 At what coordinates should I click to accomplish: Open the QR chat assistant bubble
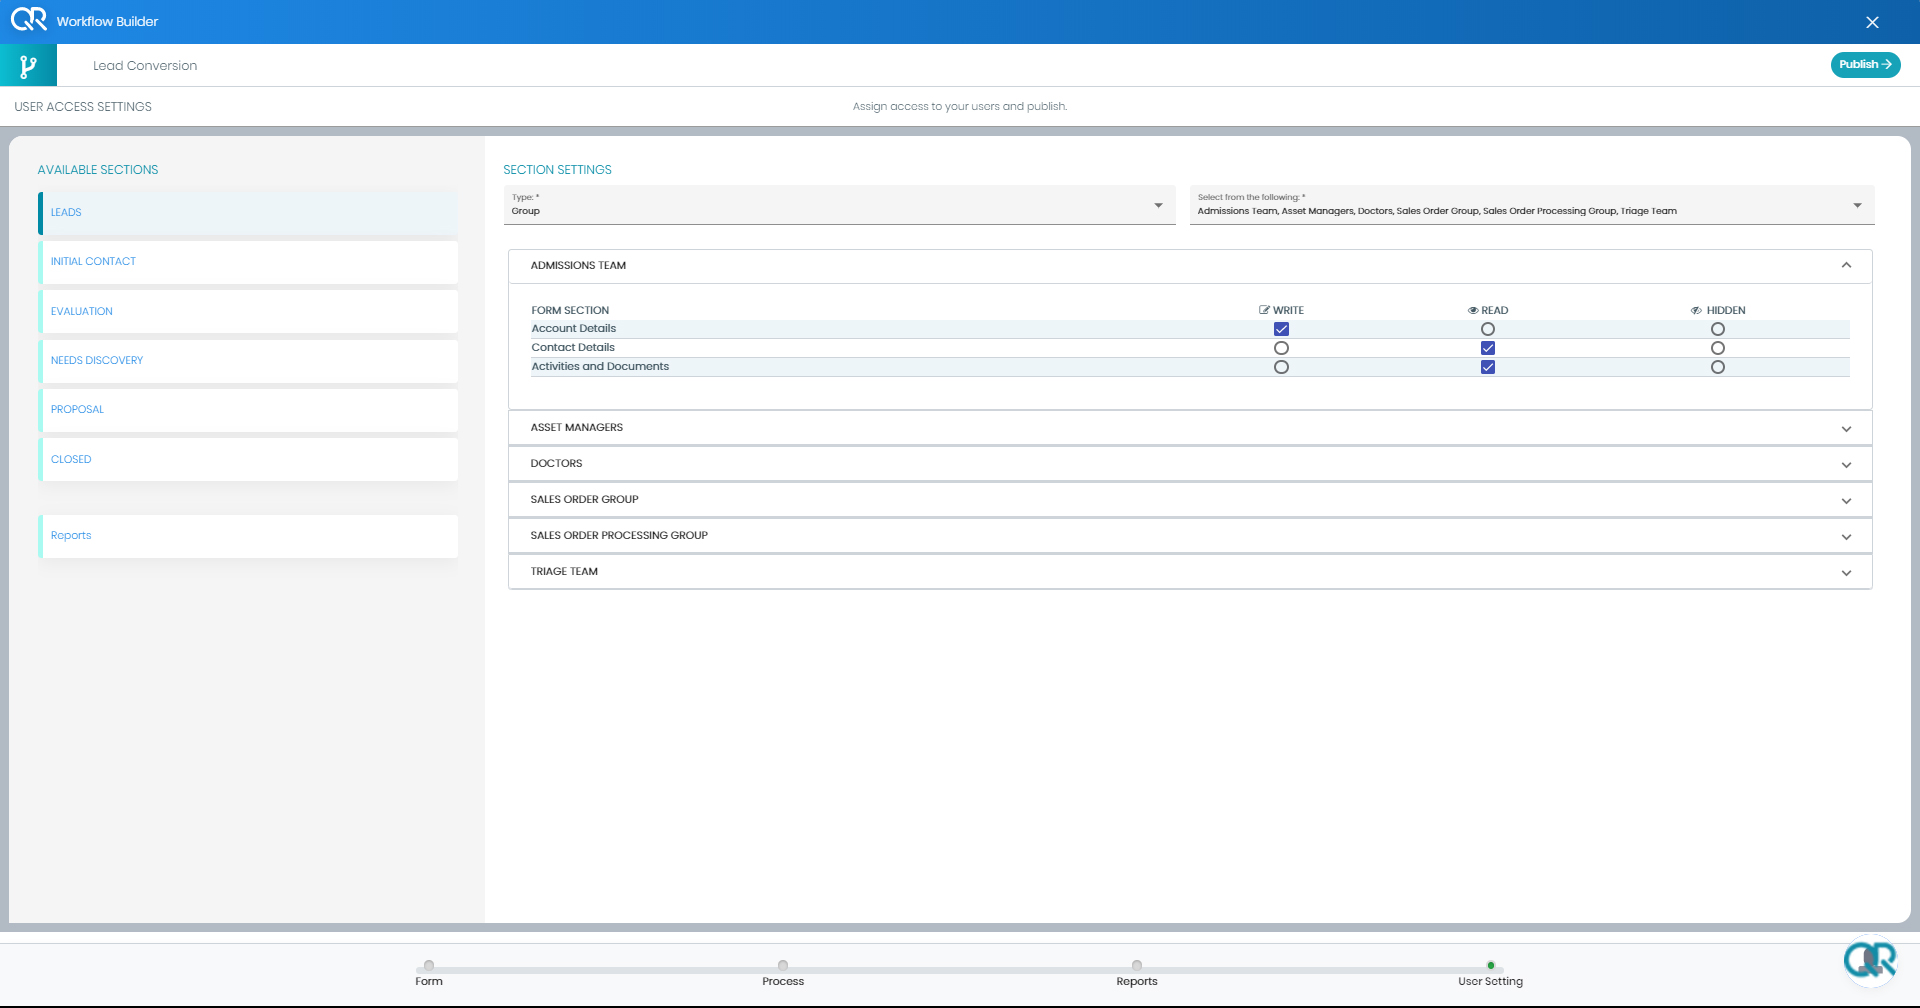[1870, 961]
